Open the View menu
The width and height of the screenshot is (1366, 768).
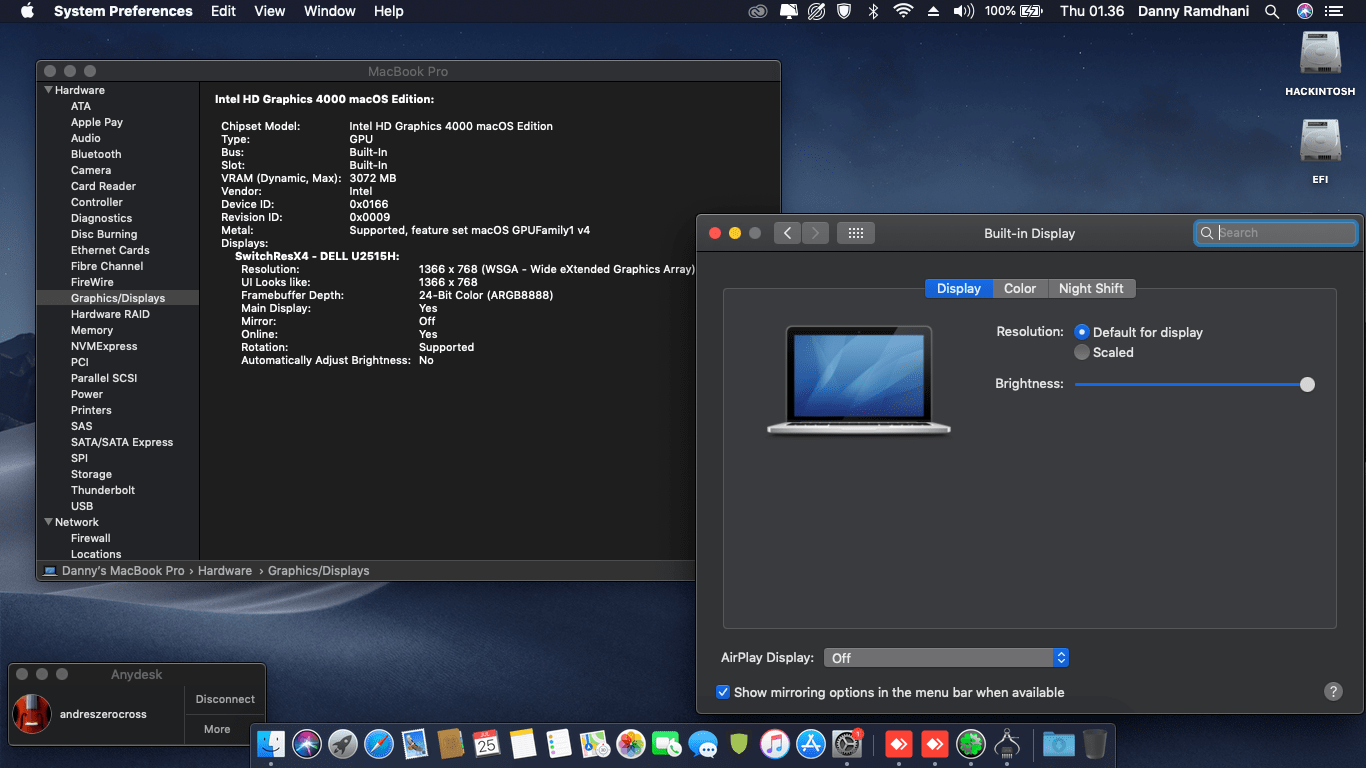click(270, 11)
